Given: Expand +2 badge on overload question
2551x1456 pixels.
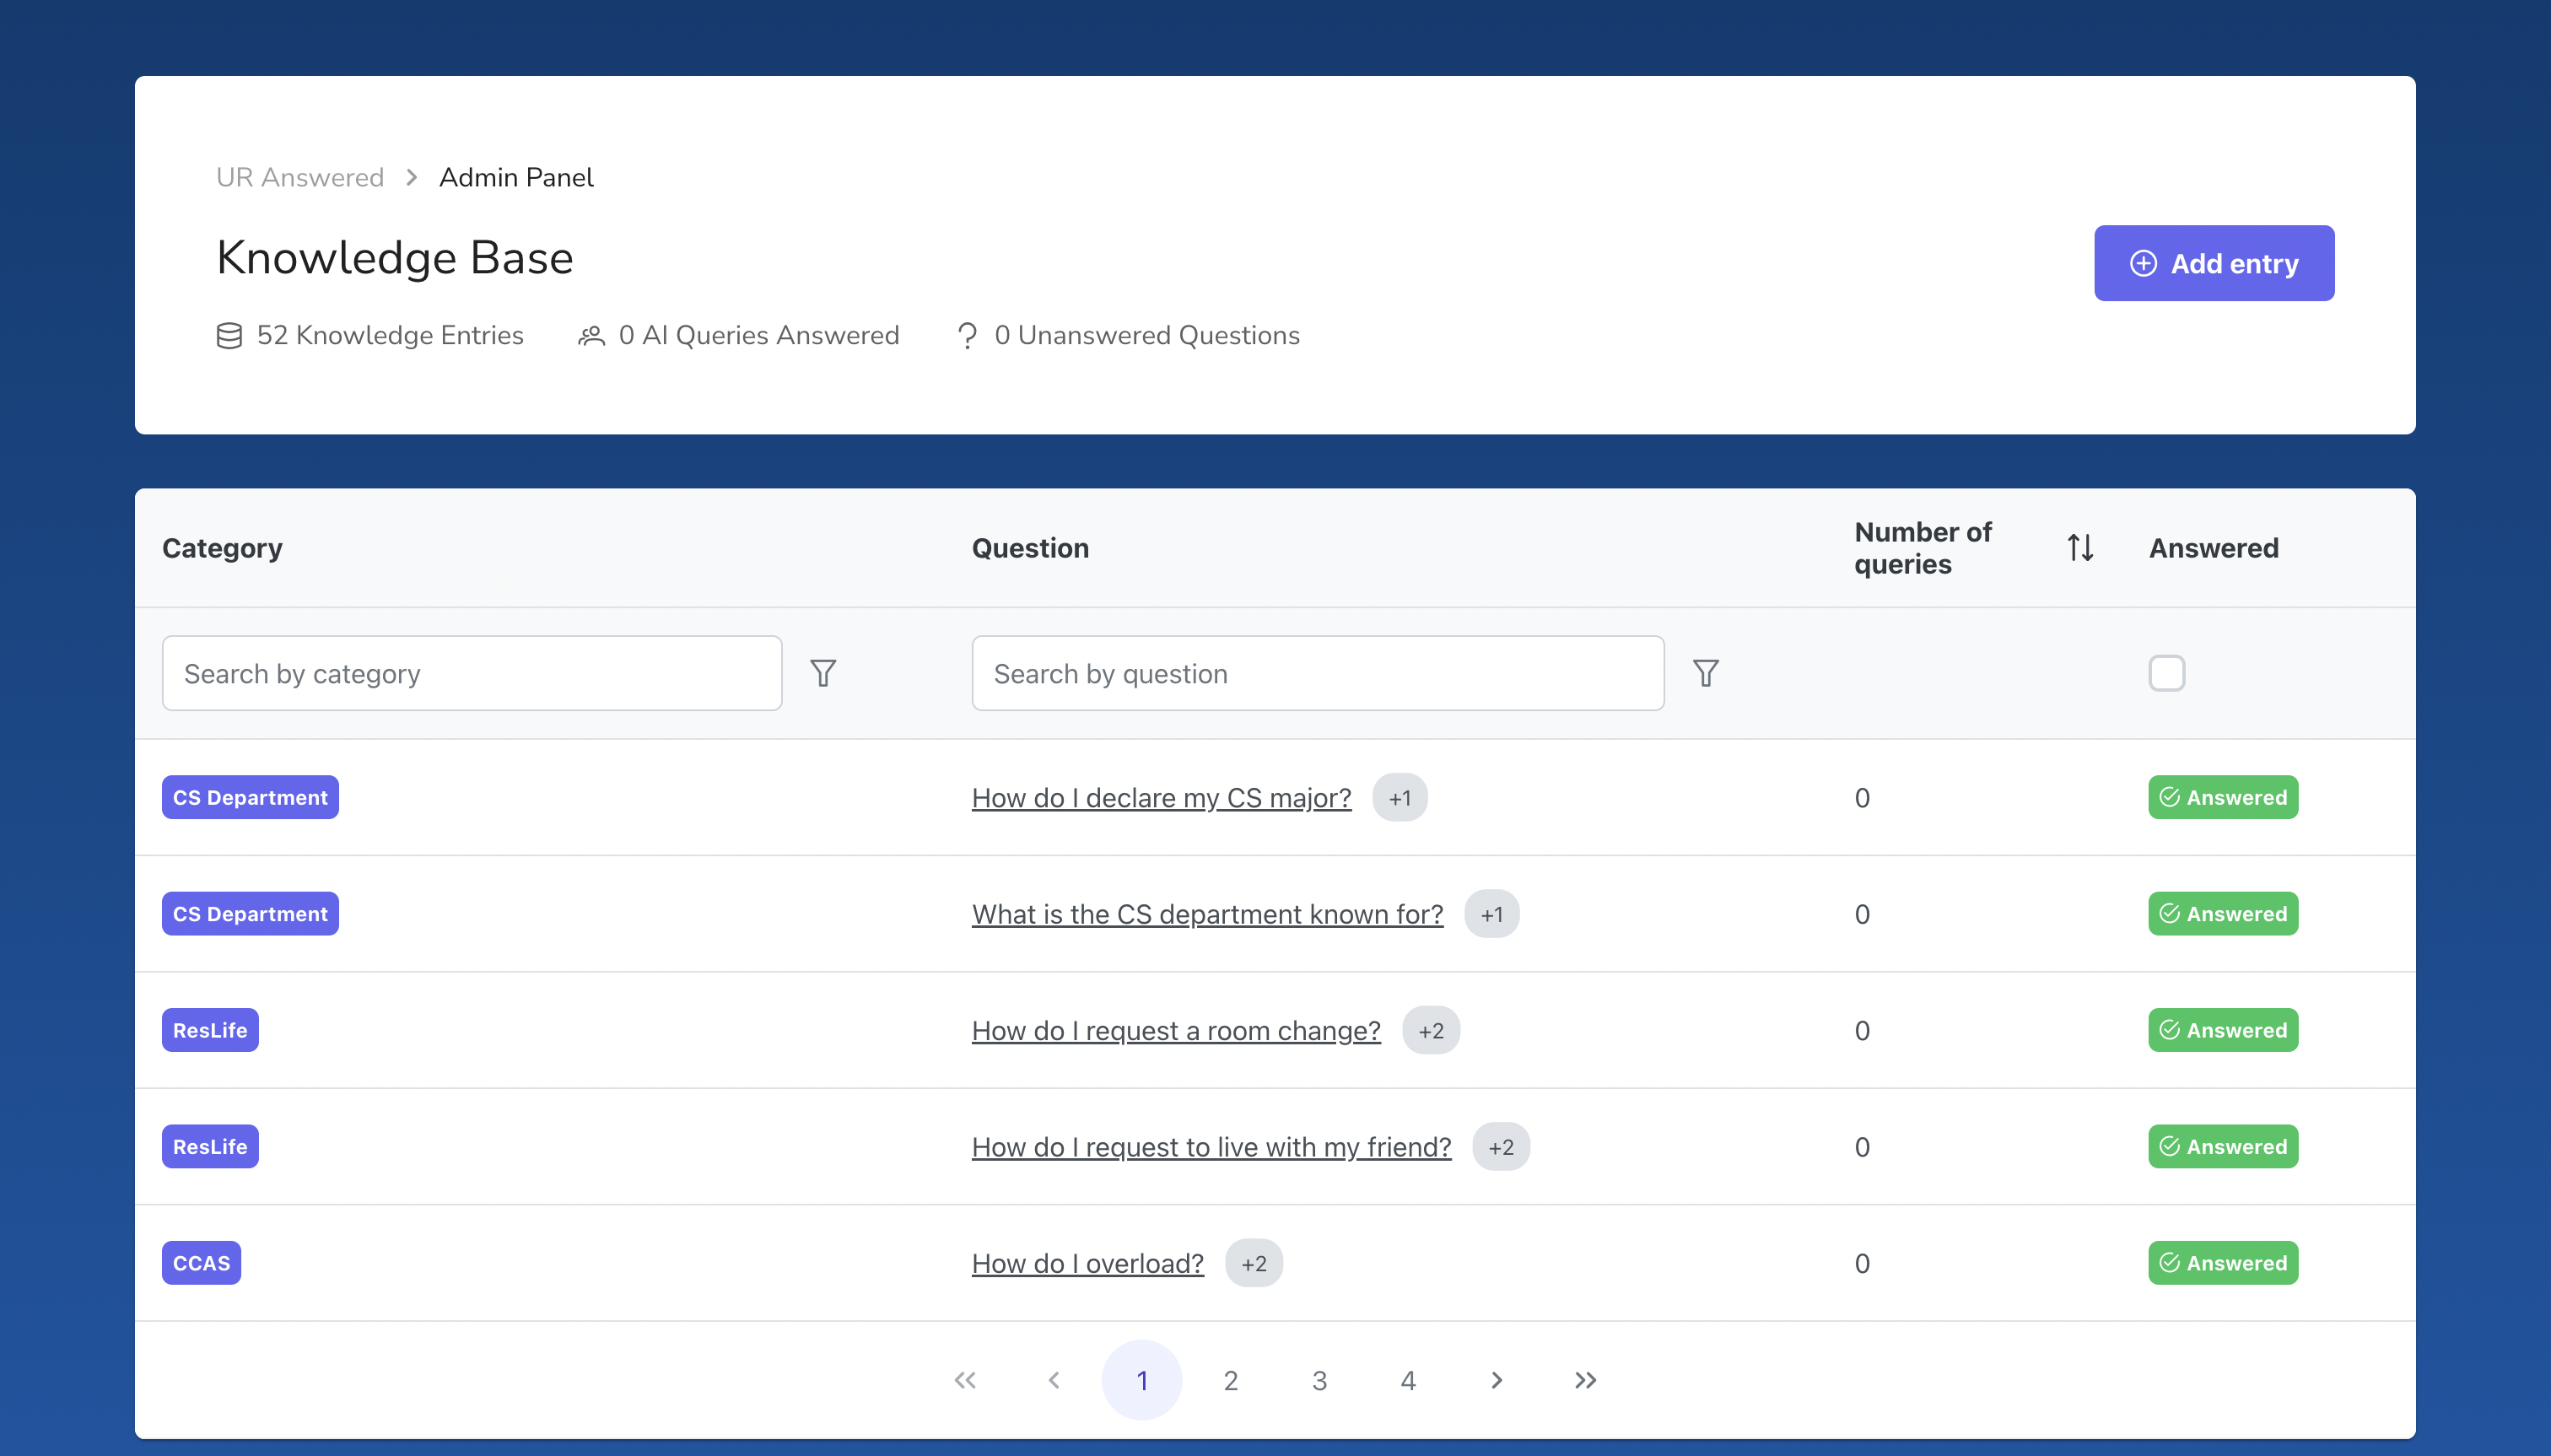Looking at the screenshot, I should tap(1253, 1264).
